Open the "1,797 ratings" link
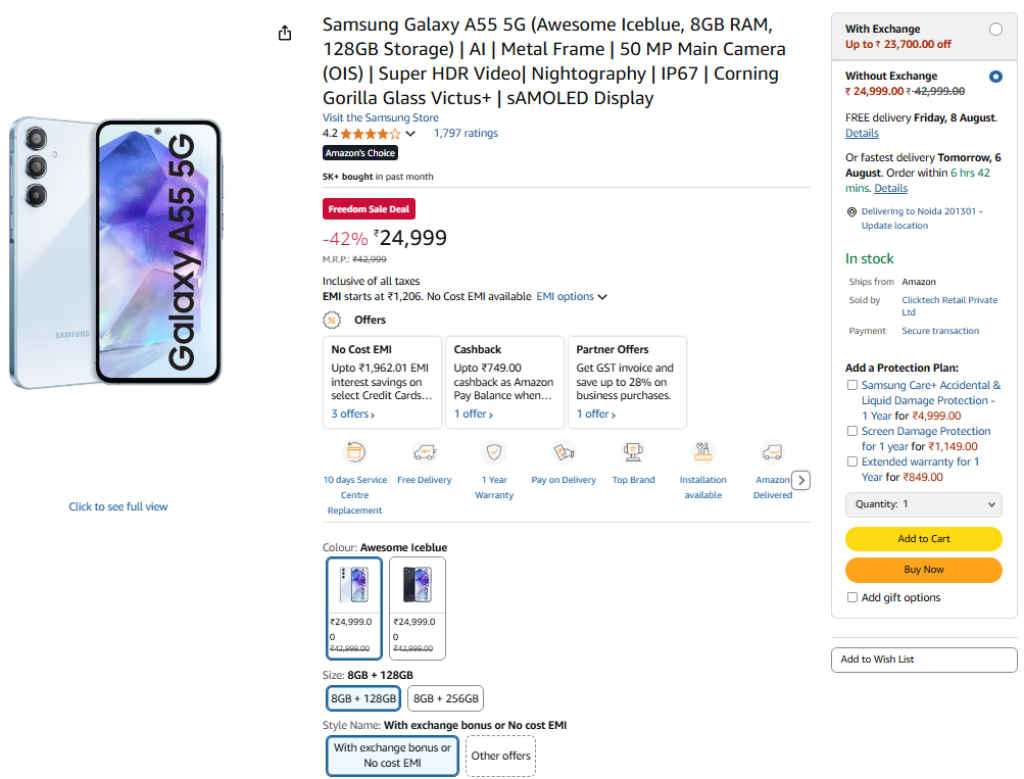Image resolution: width=1024 pixels, height=779 pixels. click(465, 133)
